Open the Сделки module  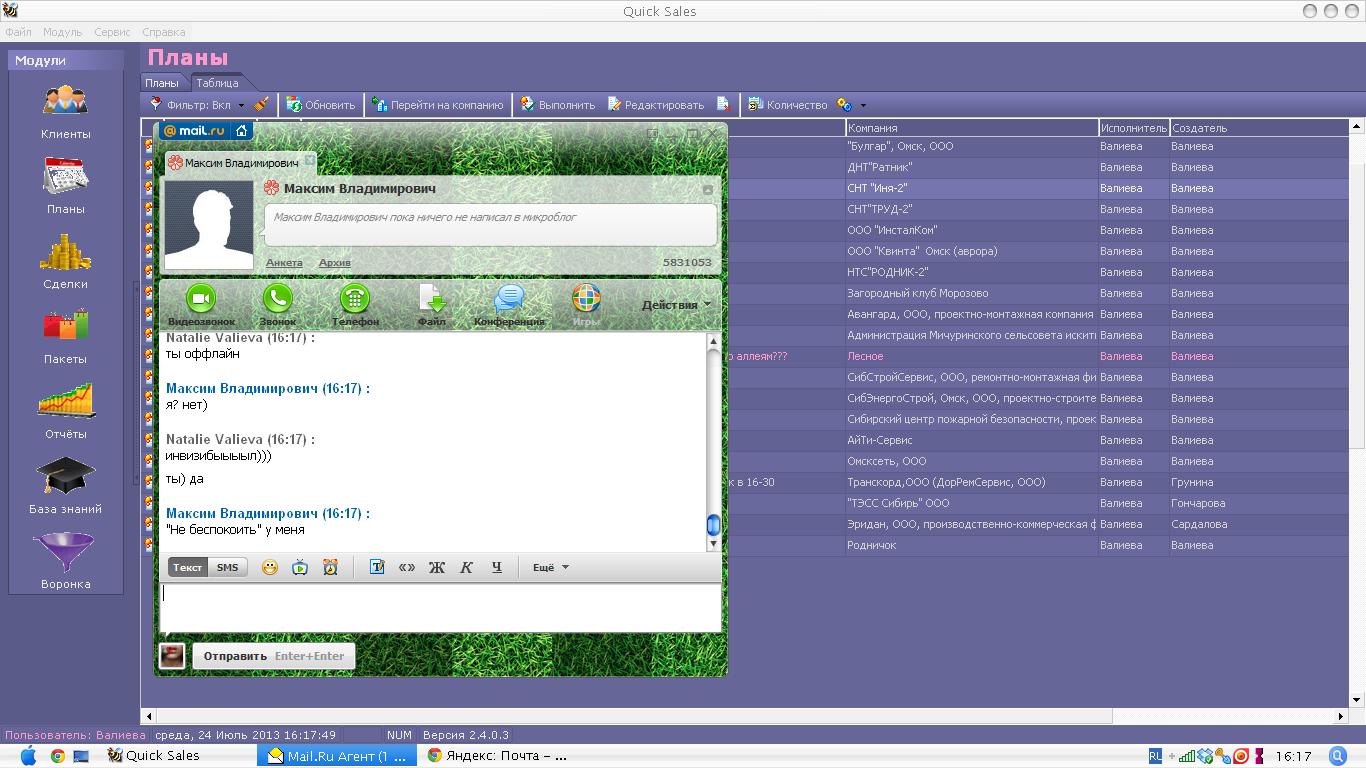tap(65, 262)
